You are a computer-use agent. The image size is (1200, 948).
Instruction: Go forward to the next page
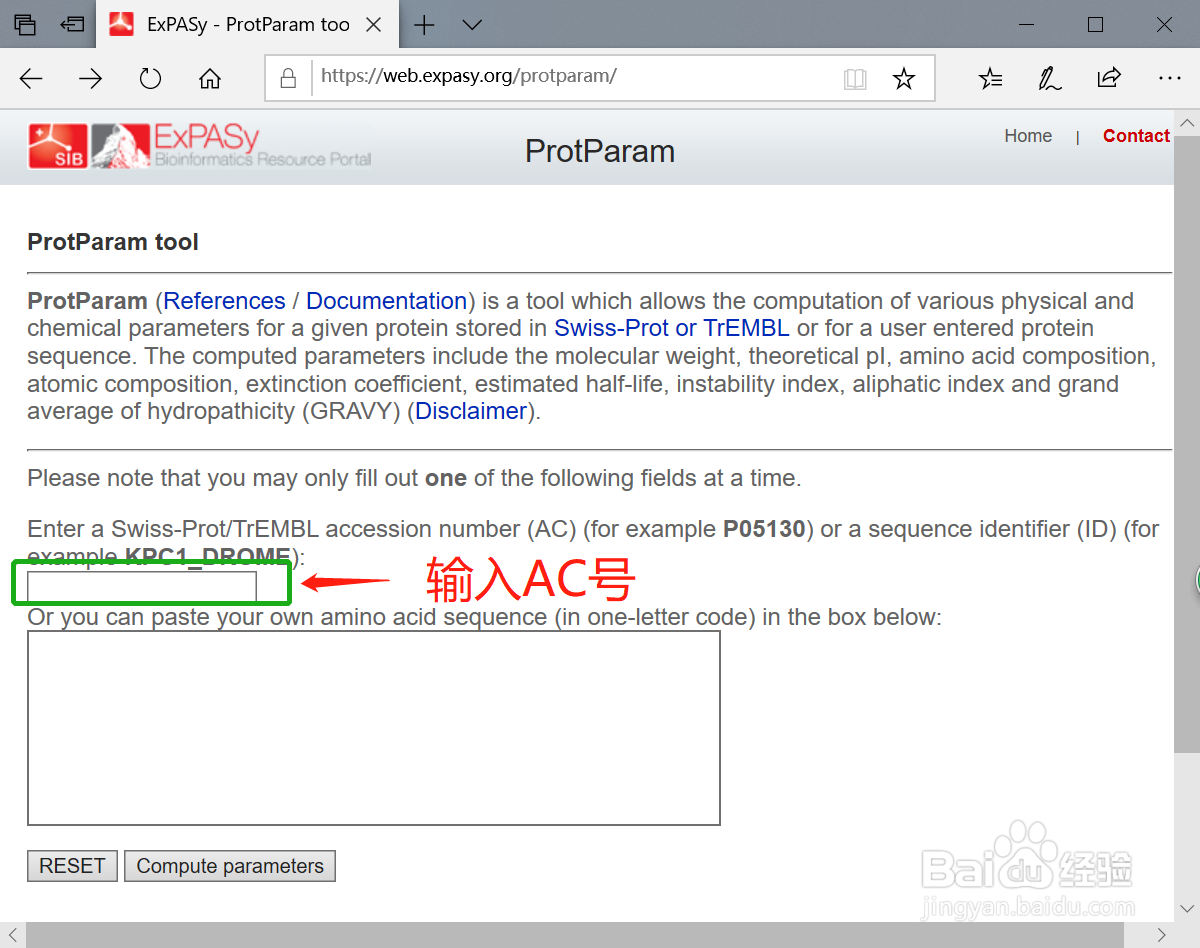91,79
